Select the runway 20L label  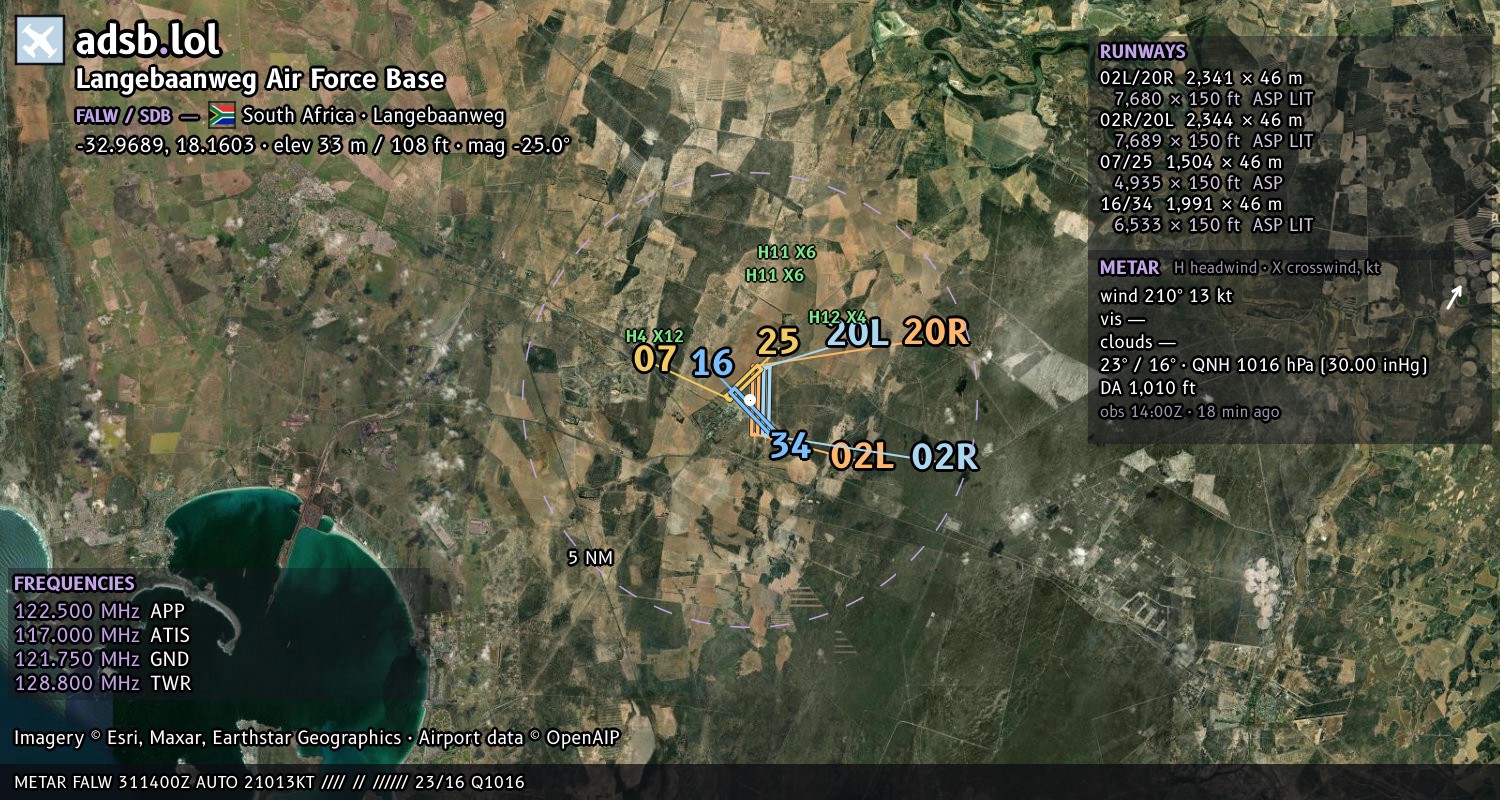click(x=858, y=333)
